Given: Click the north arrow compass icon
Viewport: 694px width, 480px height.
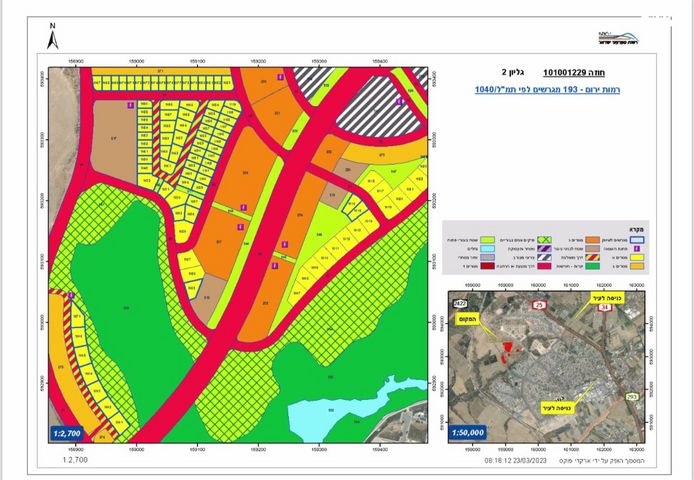Looking at the screenshot, I should [x=52, y=39].
